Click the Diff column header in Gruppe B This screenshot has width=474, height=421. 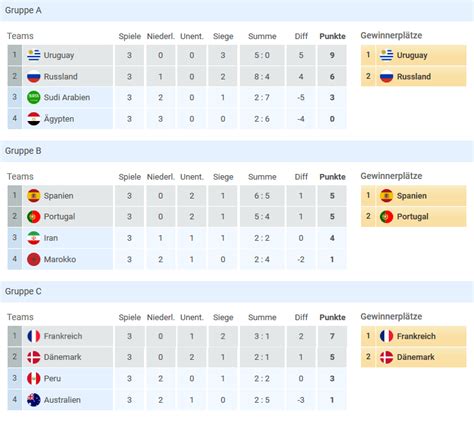tap(301, 177)
